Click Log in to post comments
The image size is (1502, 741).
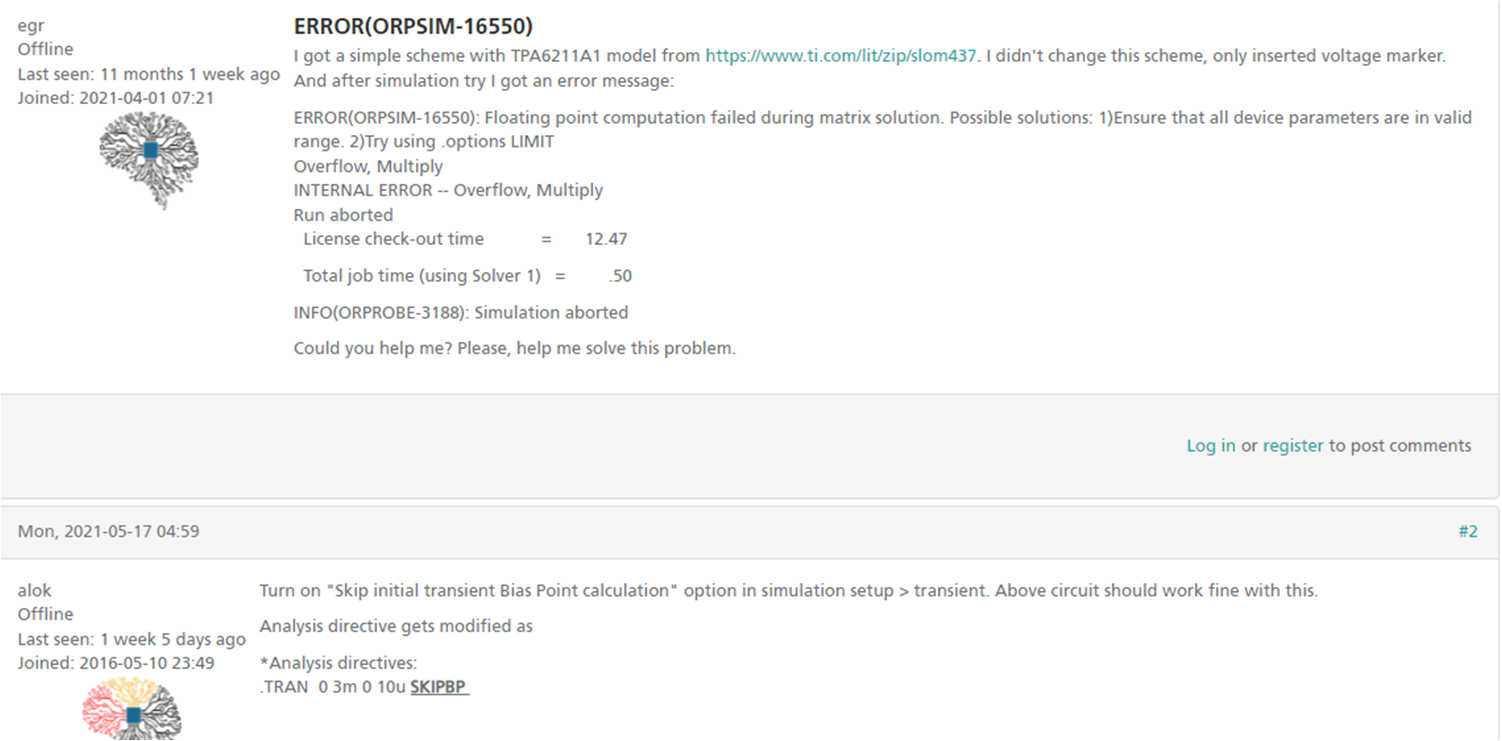[1211, 445]
